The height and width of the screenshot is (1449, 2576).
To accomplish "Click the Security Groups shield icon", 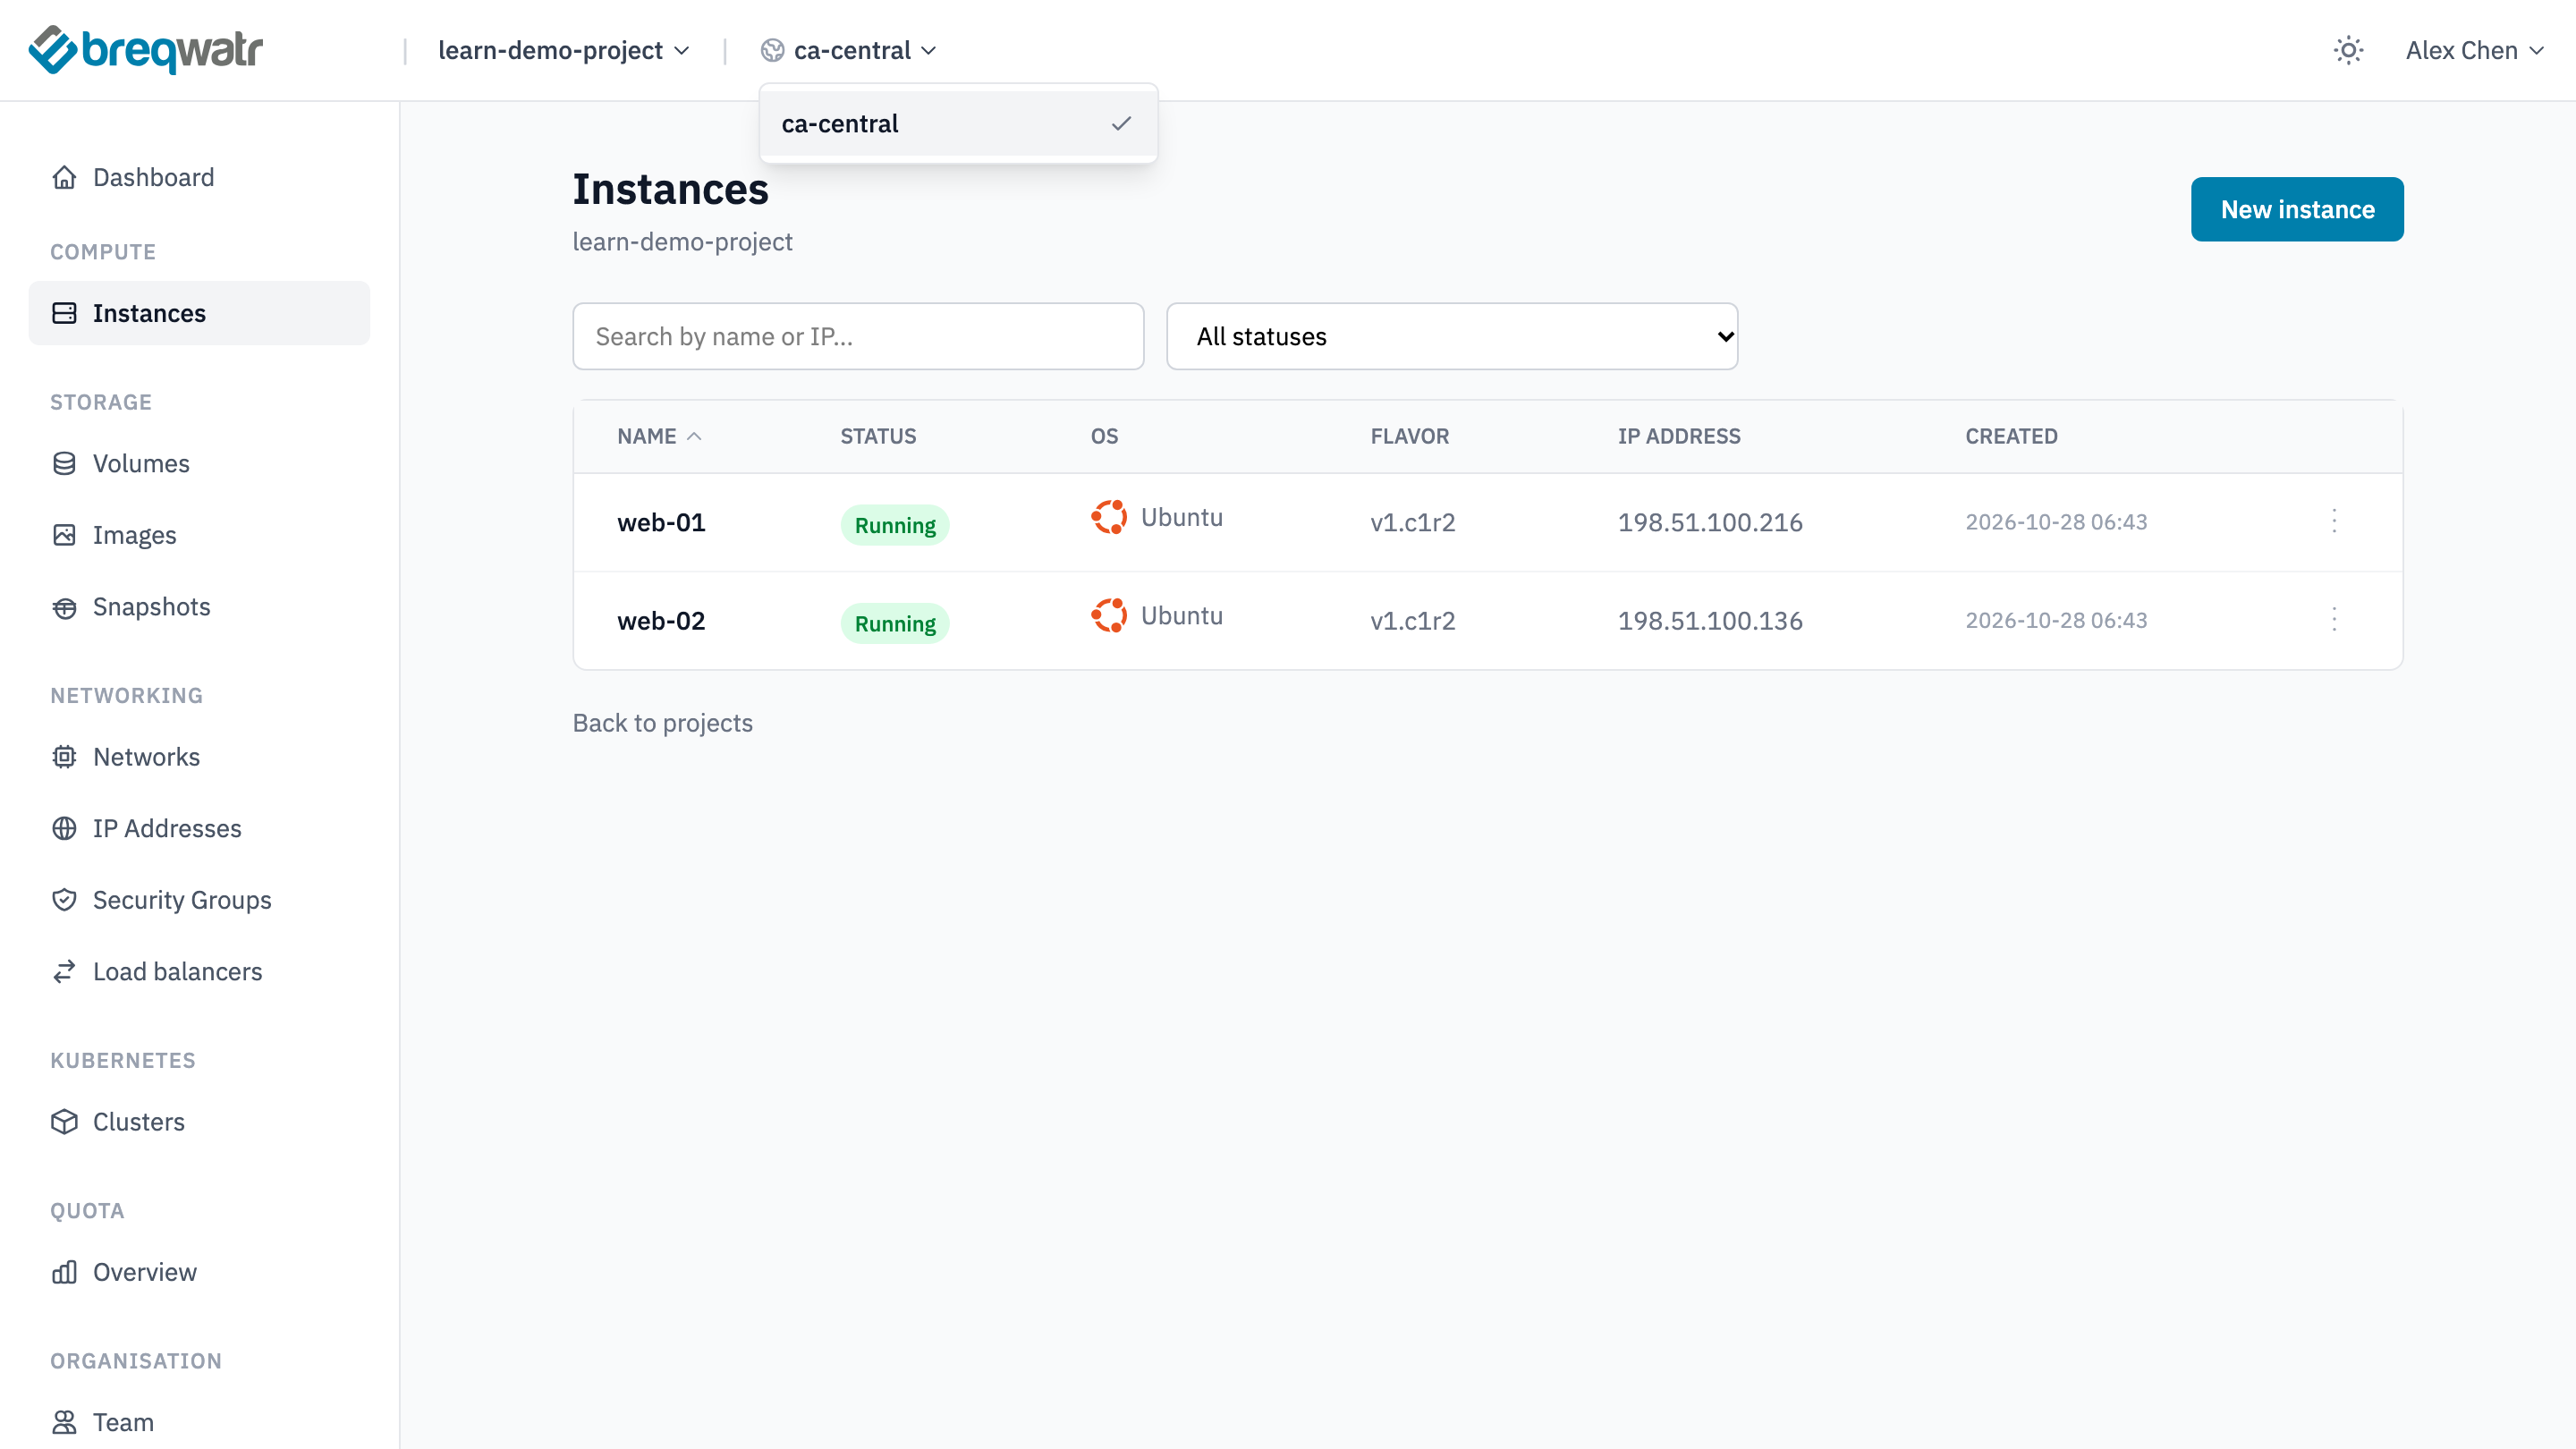I will (64, 900).
